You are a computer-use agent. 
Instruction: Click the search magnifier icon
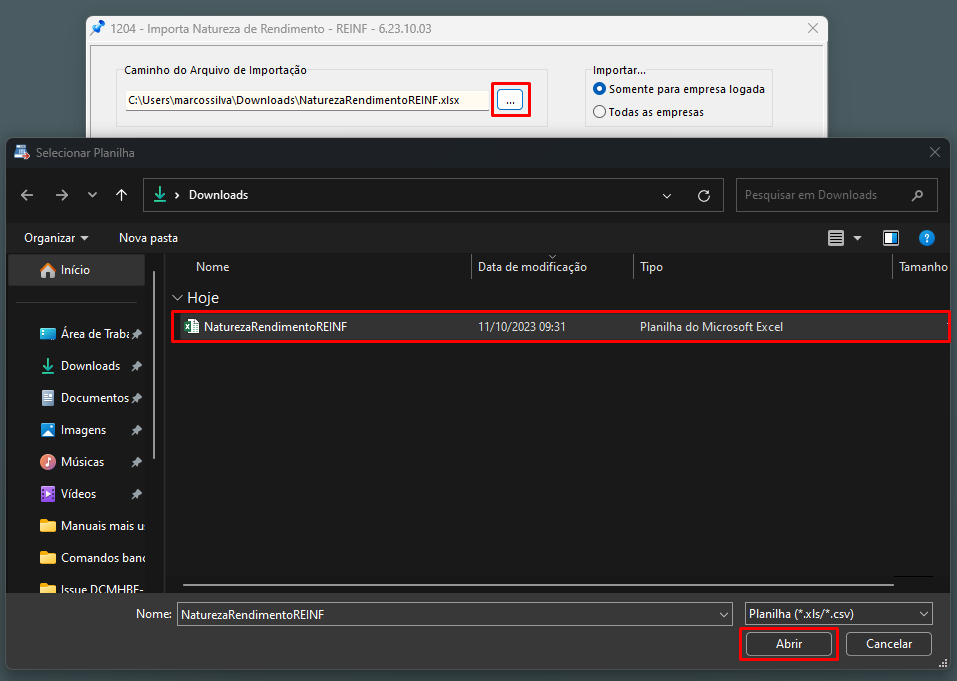coord(917,195)
